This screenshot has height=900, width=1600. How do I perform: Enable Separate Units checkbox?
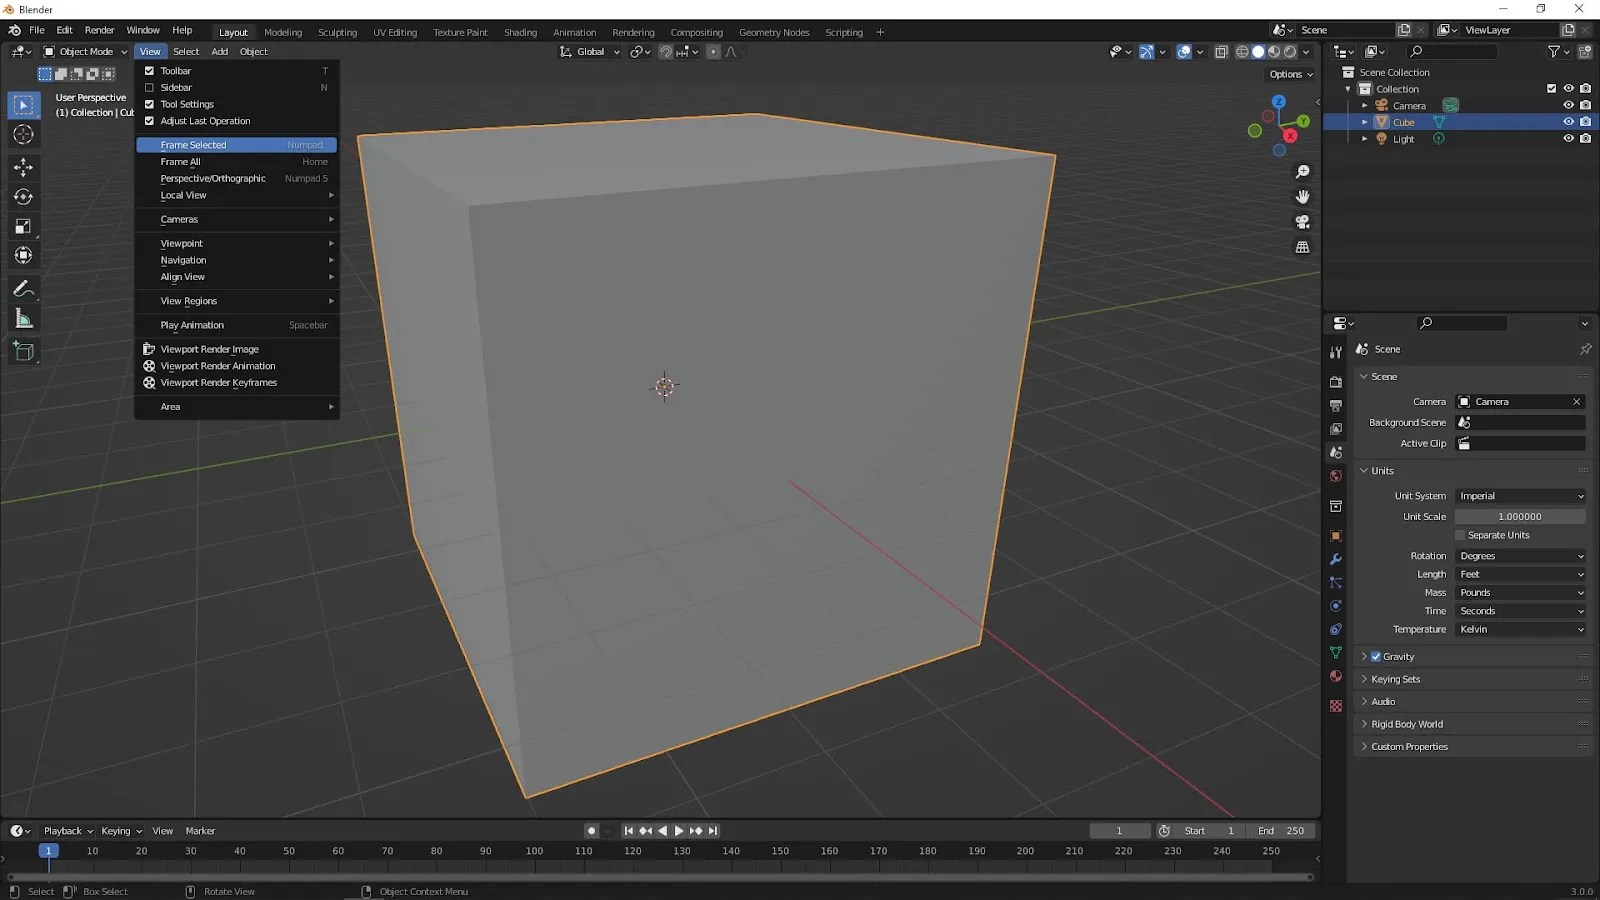pyautogui.click(x=1462, y=535)
